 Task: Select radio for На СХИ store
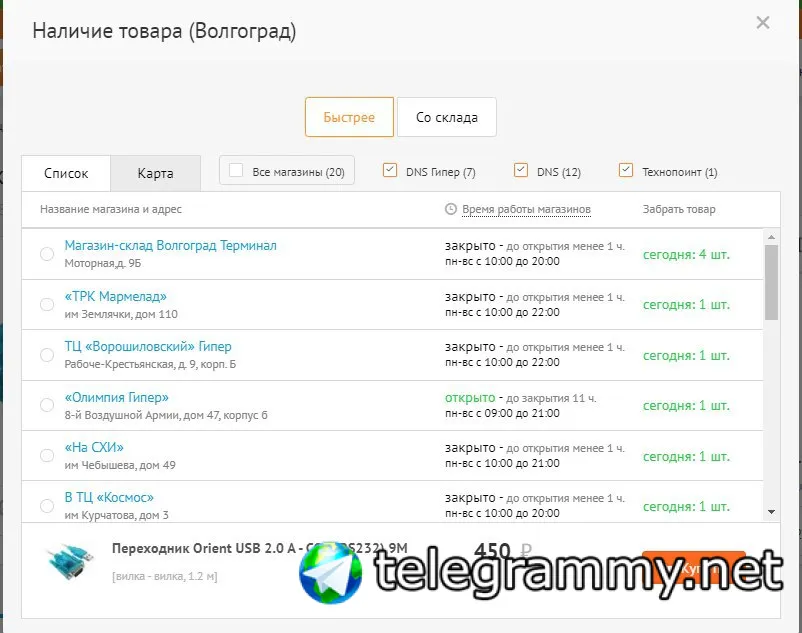[x=47, y=455]
